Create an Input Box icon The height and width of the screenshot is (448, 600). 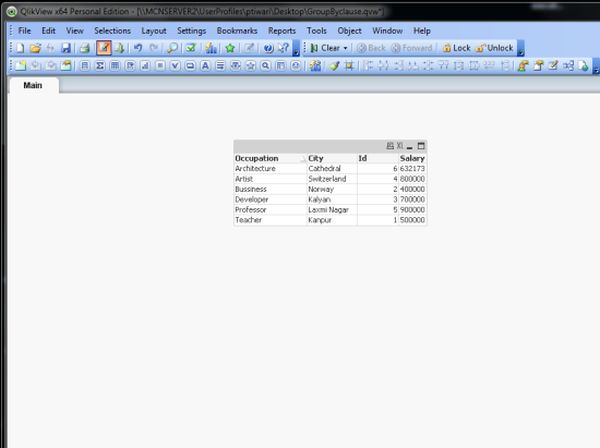click(160, 66)
